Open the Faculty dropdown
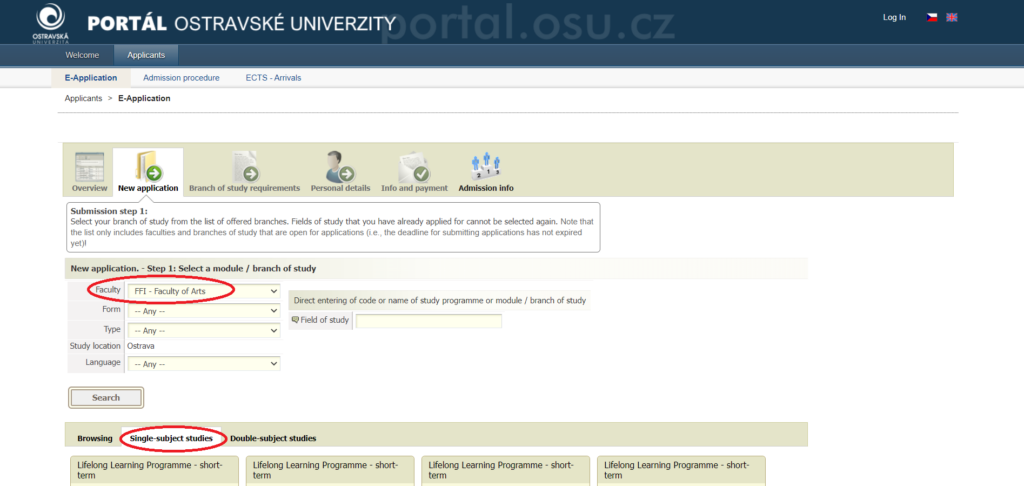This screenshot has width=1024, height=486. click(204, 291)
